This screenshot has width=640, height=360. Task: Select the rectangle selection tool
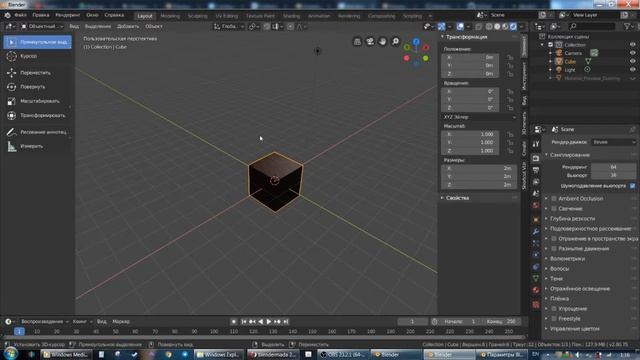tap(38, 42)
